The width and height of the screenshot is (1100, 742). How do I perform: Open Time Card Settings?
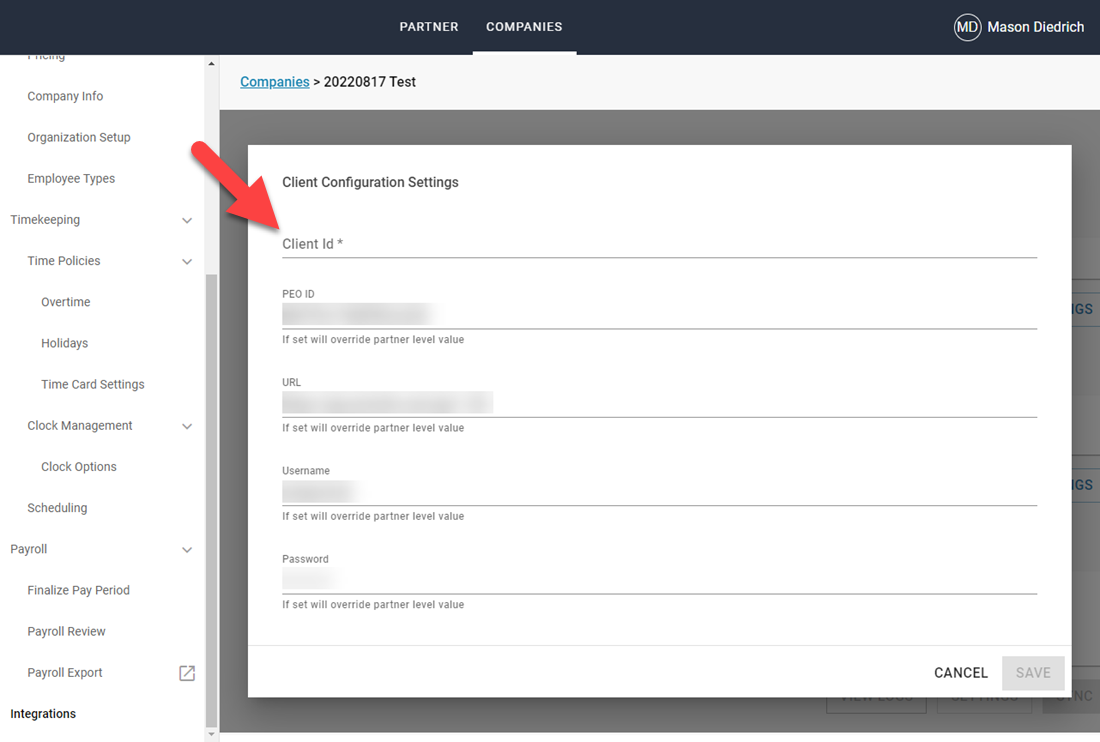92,384
